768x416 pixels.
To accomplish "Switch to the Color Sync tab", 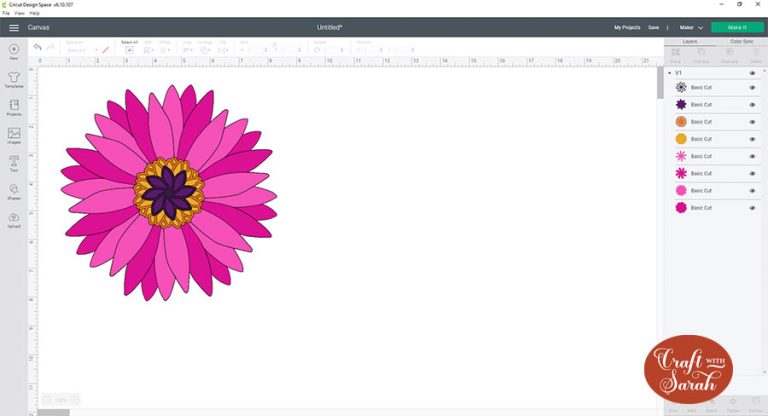I will 741,42.
